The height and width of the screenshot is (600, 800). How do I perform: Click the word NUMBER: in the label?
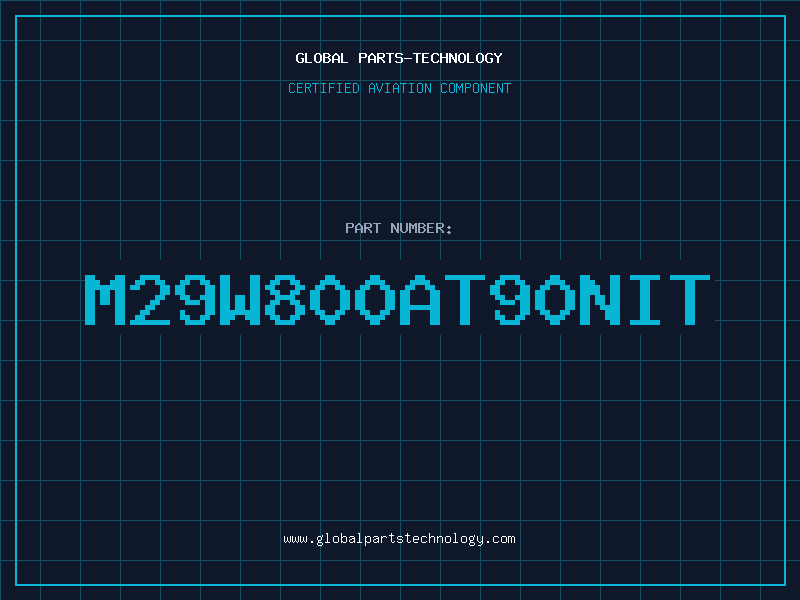[x=421, y=228]
